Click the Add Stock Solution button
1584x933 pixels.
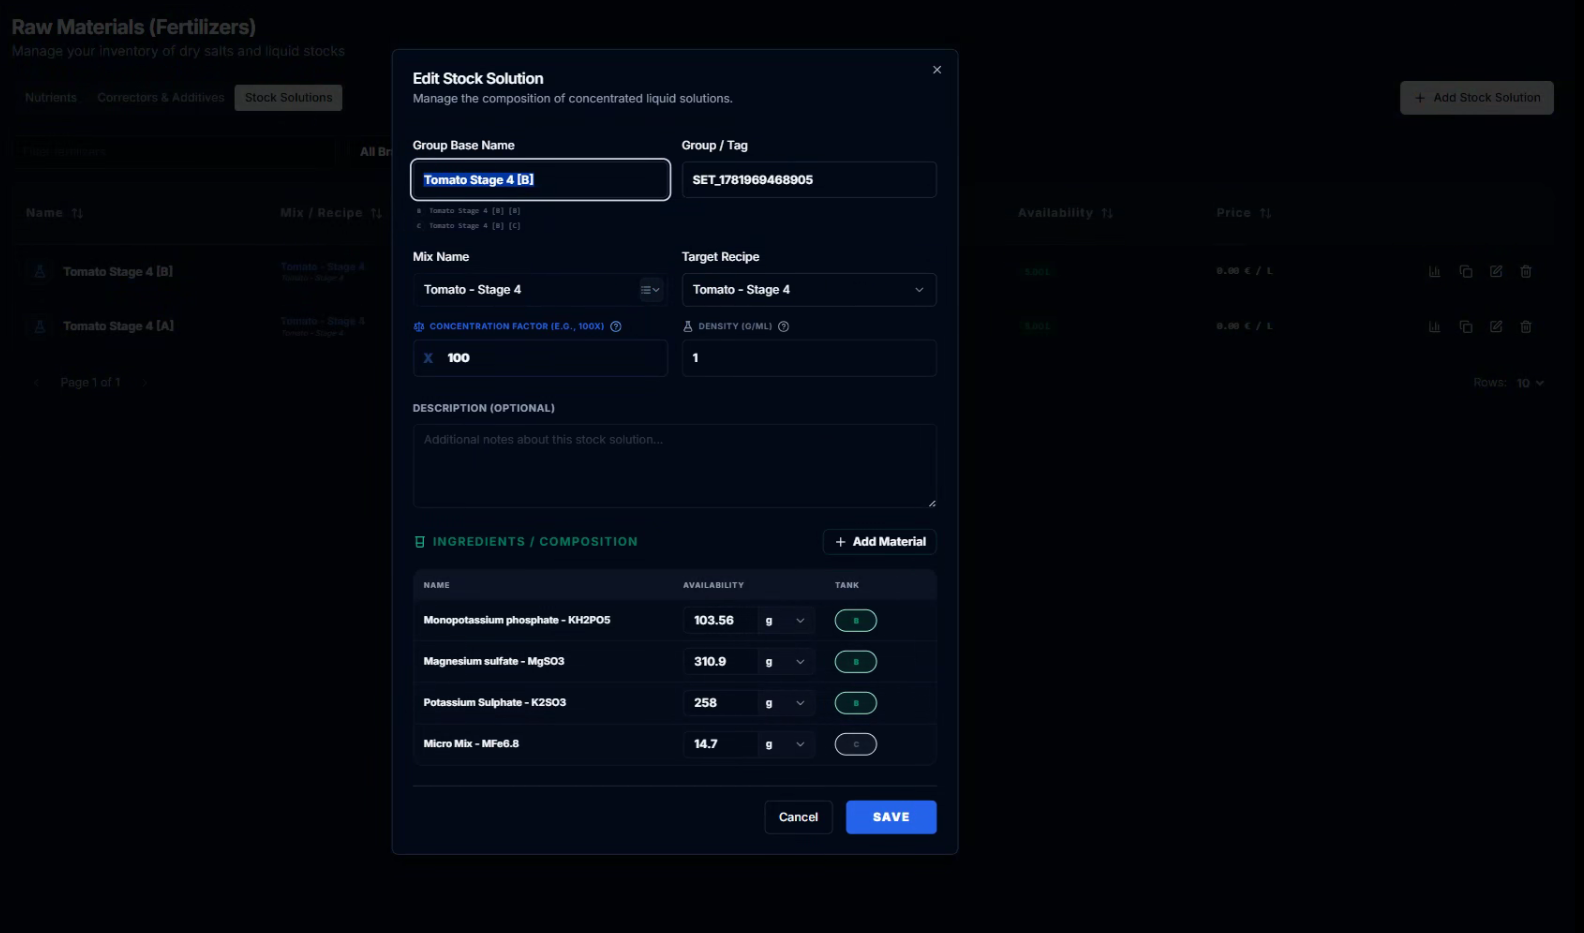(x=1477, y=98)
